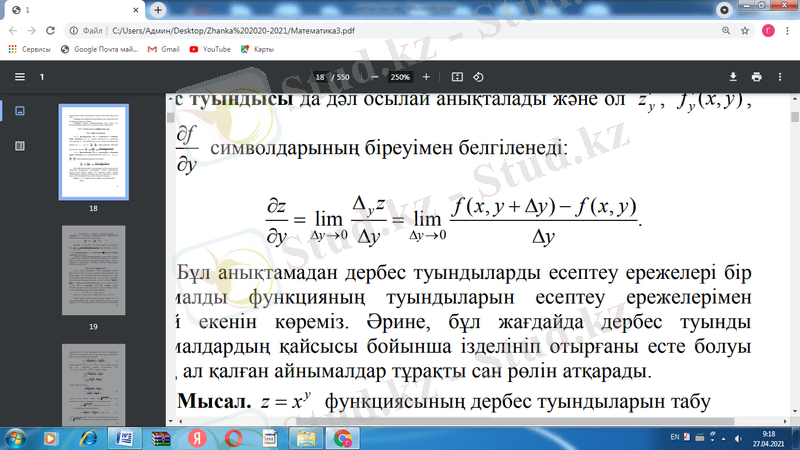The width and height of the screenshot is (800, 450).
Task: Open the Chrome profile avatar
Action: [768, 31]
